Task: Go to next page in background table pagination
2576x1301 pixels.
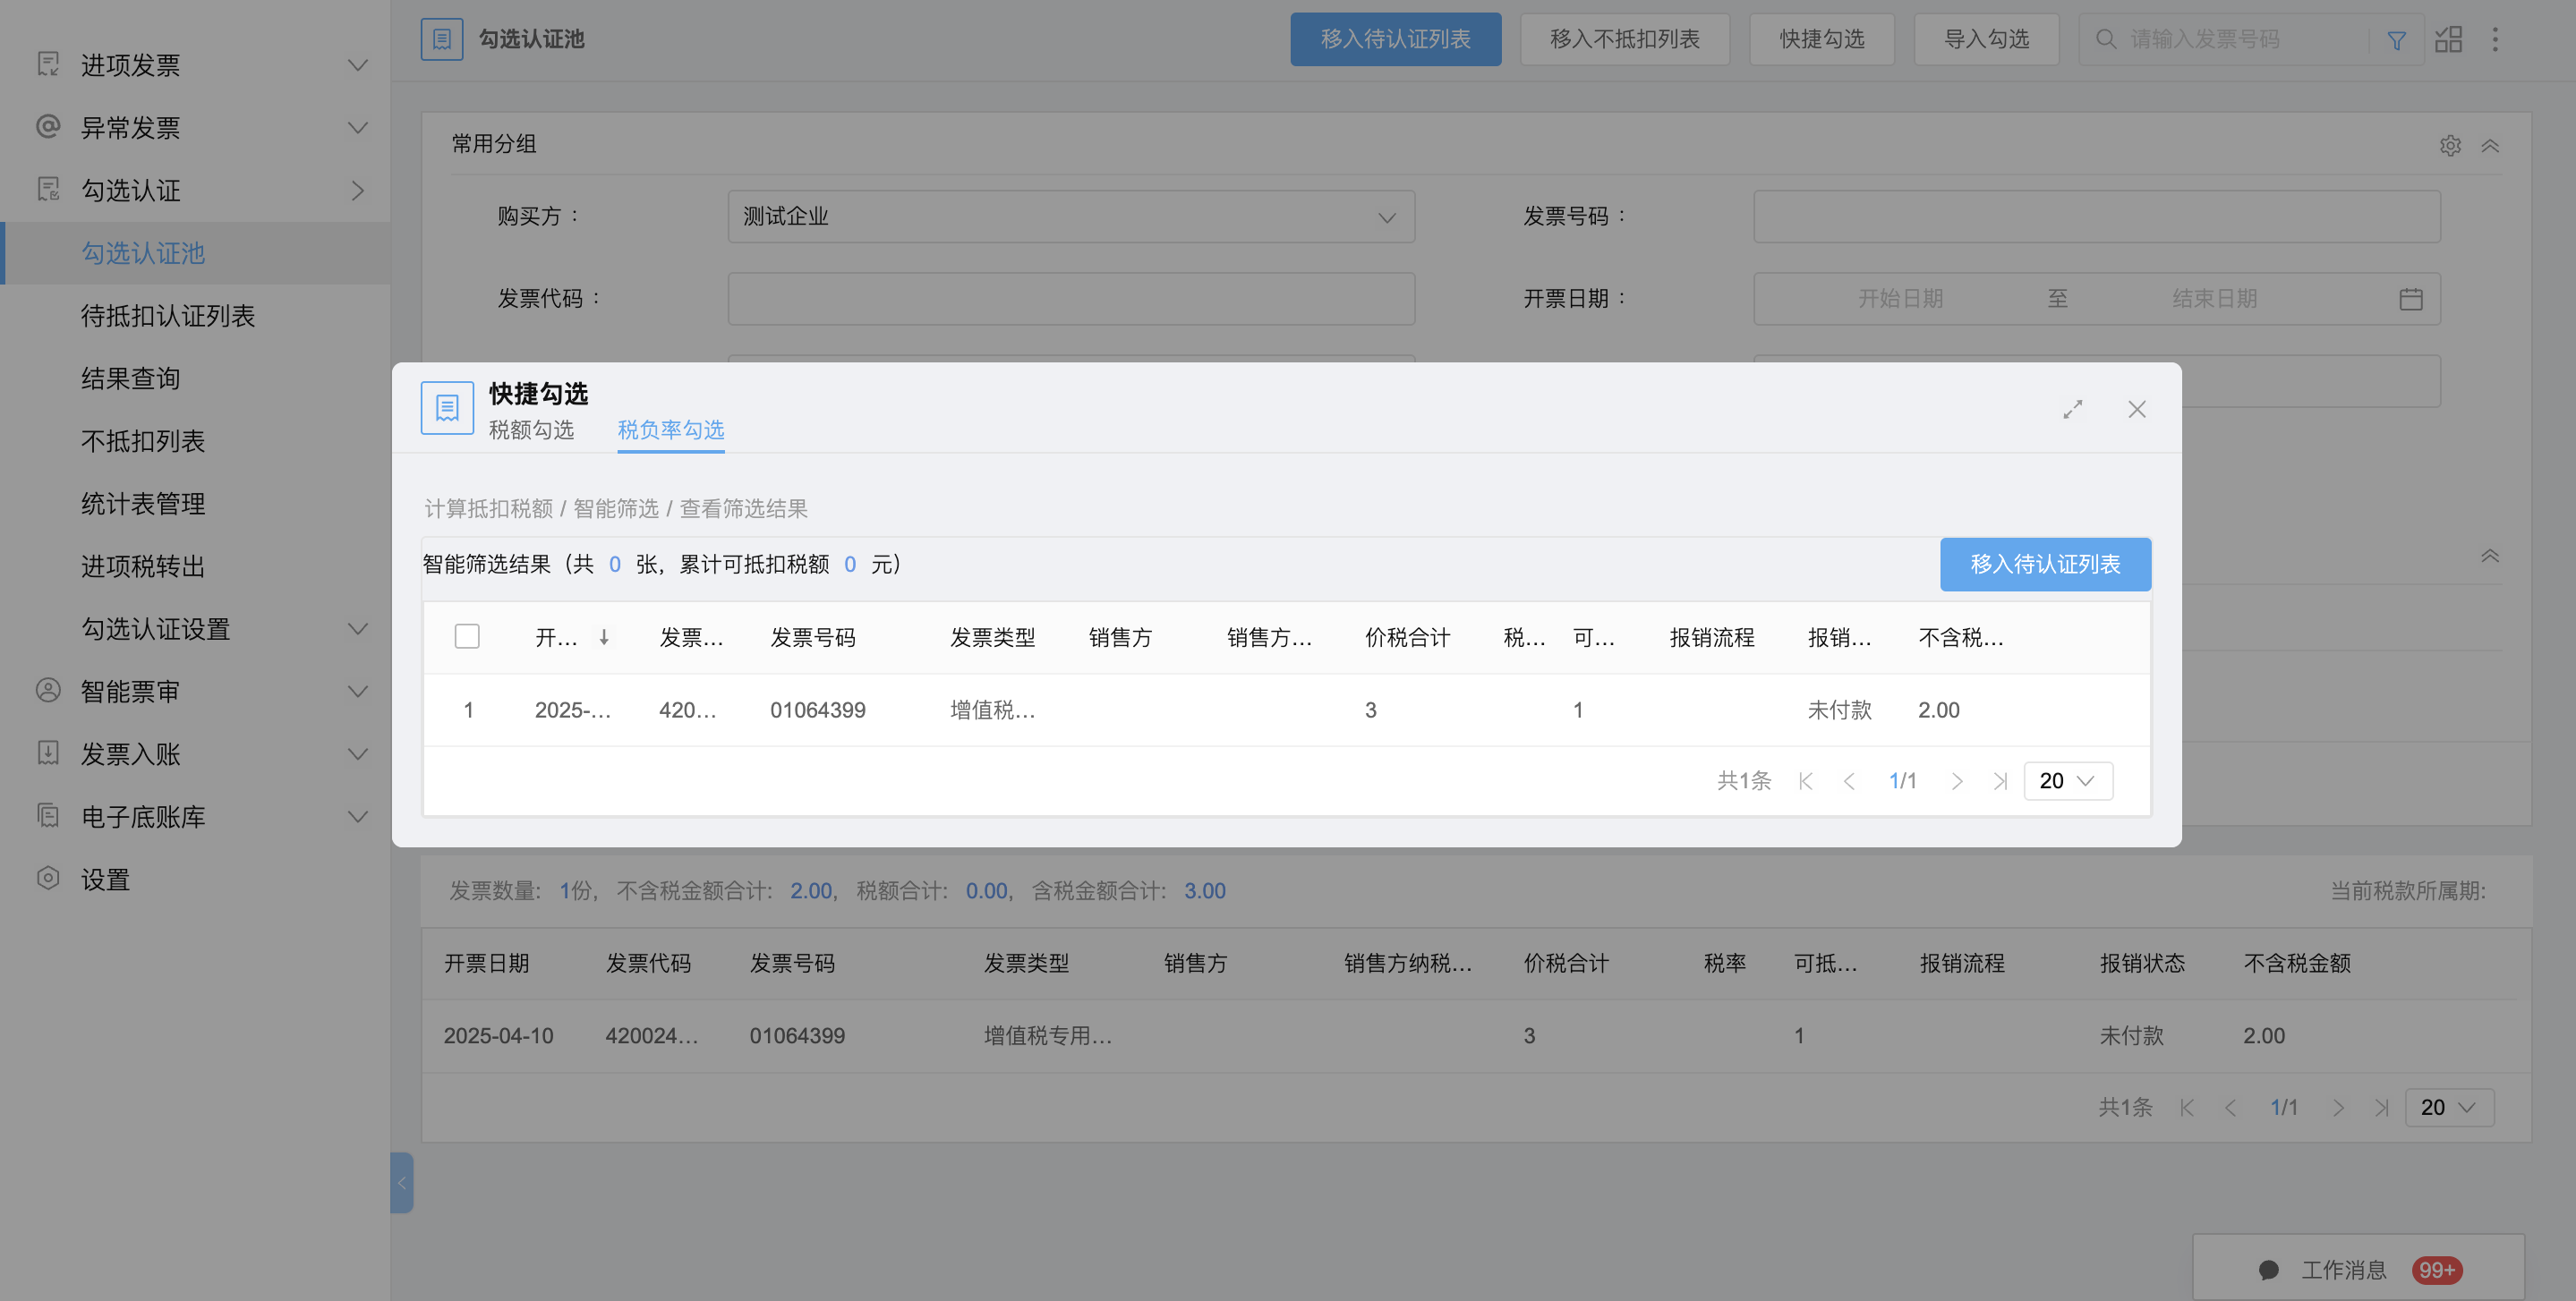Action: (x=2338, y=1107)
